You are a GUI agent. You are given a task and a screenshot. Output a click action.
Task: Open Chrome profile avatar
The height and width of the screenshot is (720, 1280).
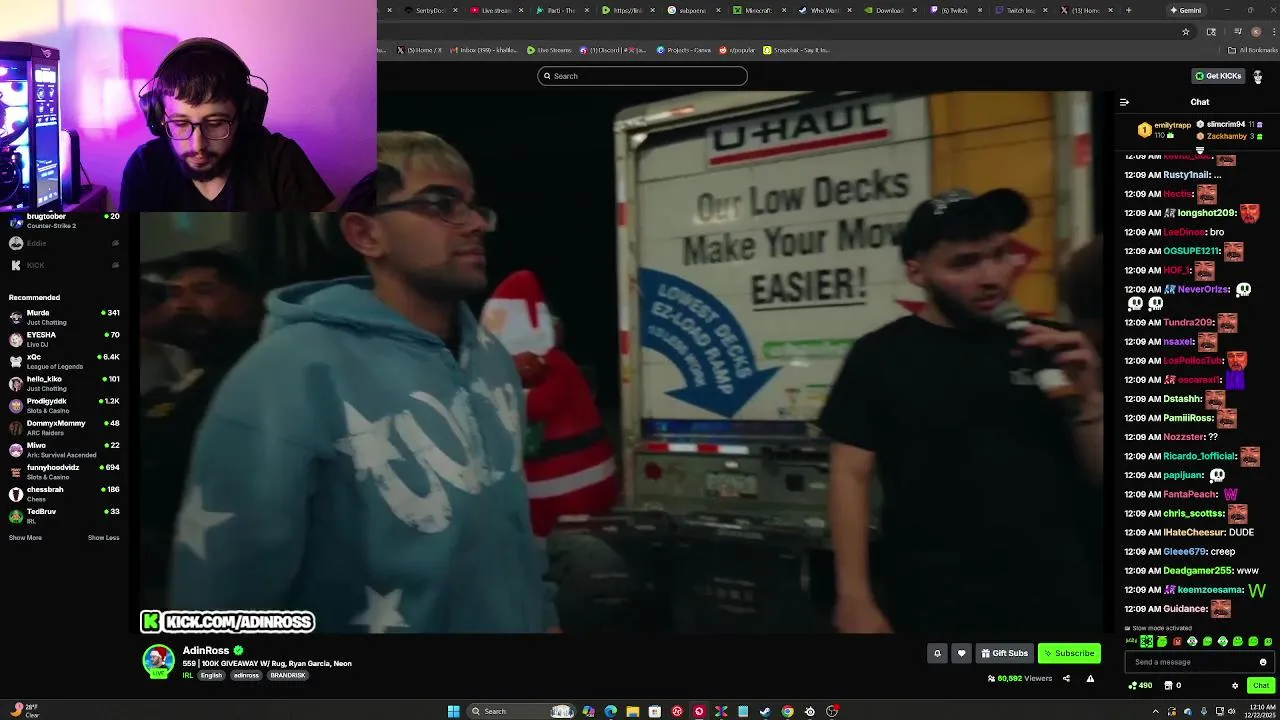[1256, 32]
